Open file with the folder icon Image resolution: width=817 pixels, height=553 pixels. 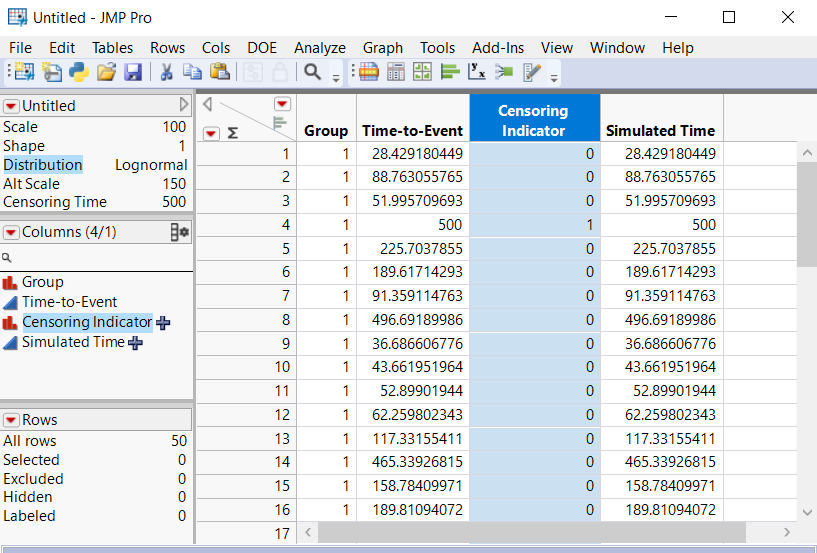pos(106,71)
